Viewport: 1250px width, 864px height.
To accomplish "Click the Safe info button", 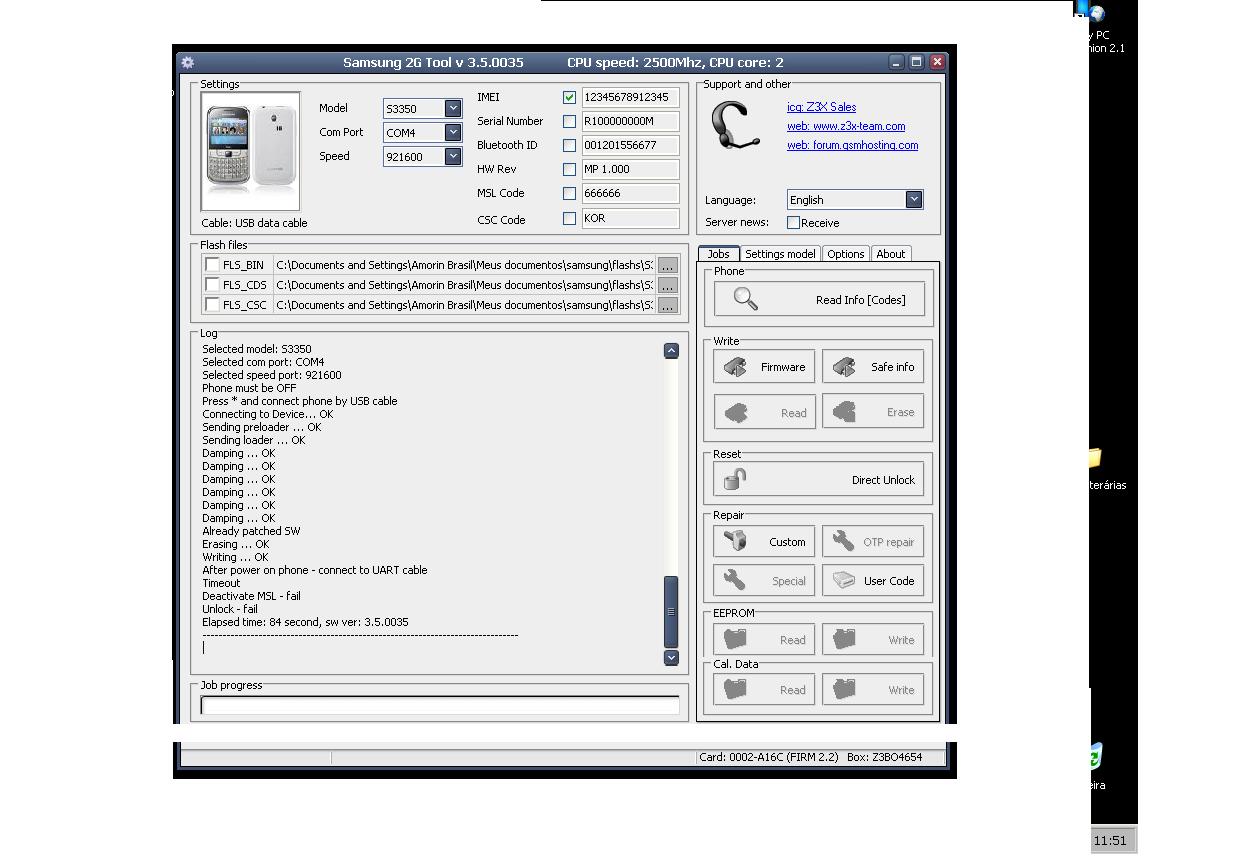I will pos(873,367).
